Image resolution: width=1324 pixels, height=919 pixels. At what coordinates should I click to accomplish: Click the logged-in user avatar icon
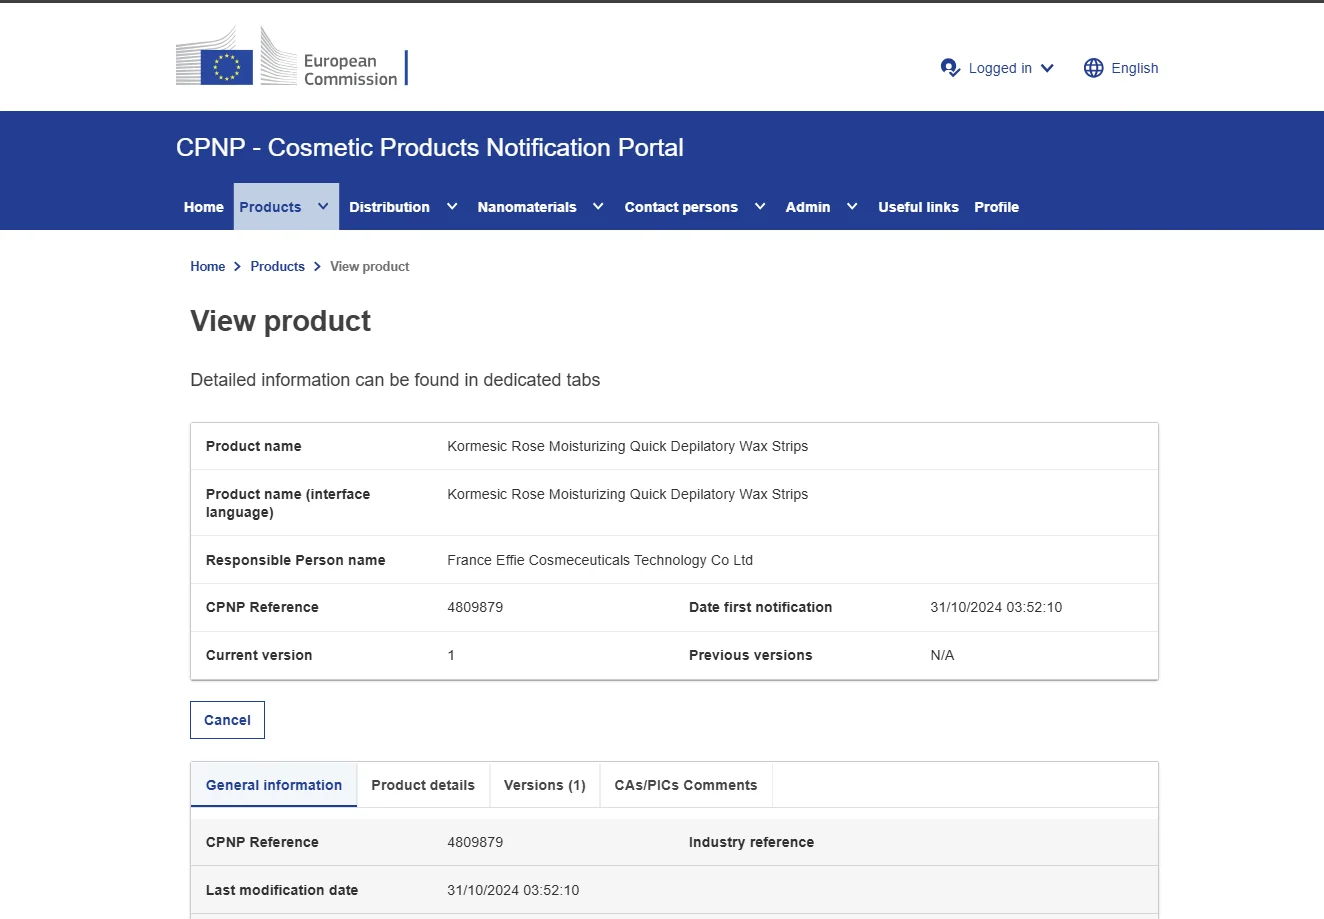[950, 68]
